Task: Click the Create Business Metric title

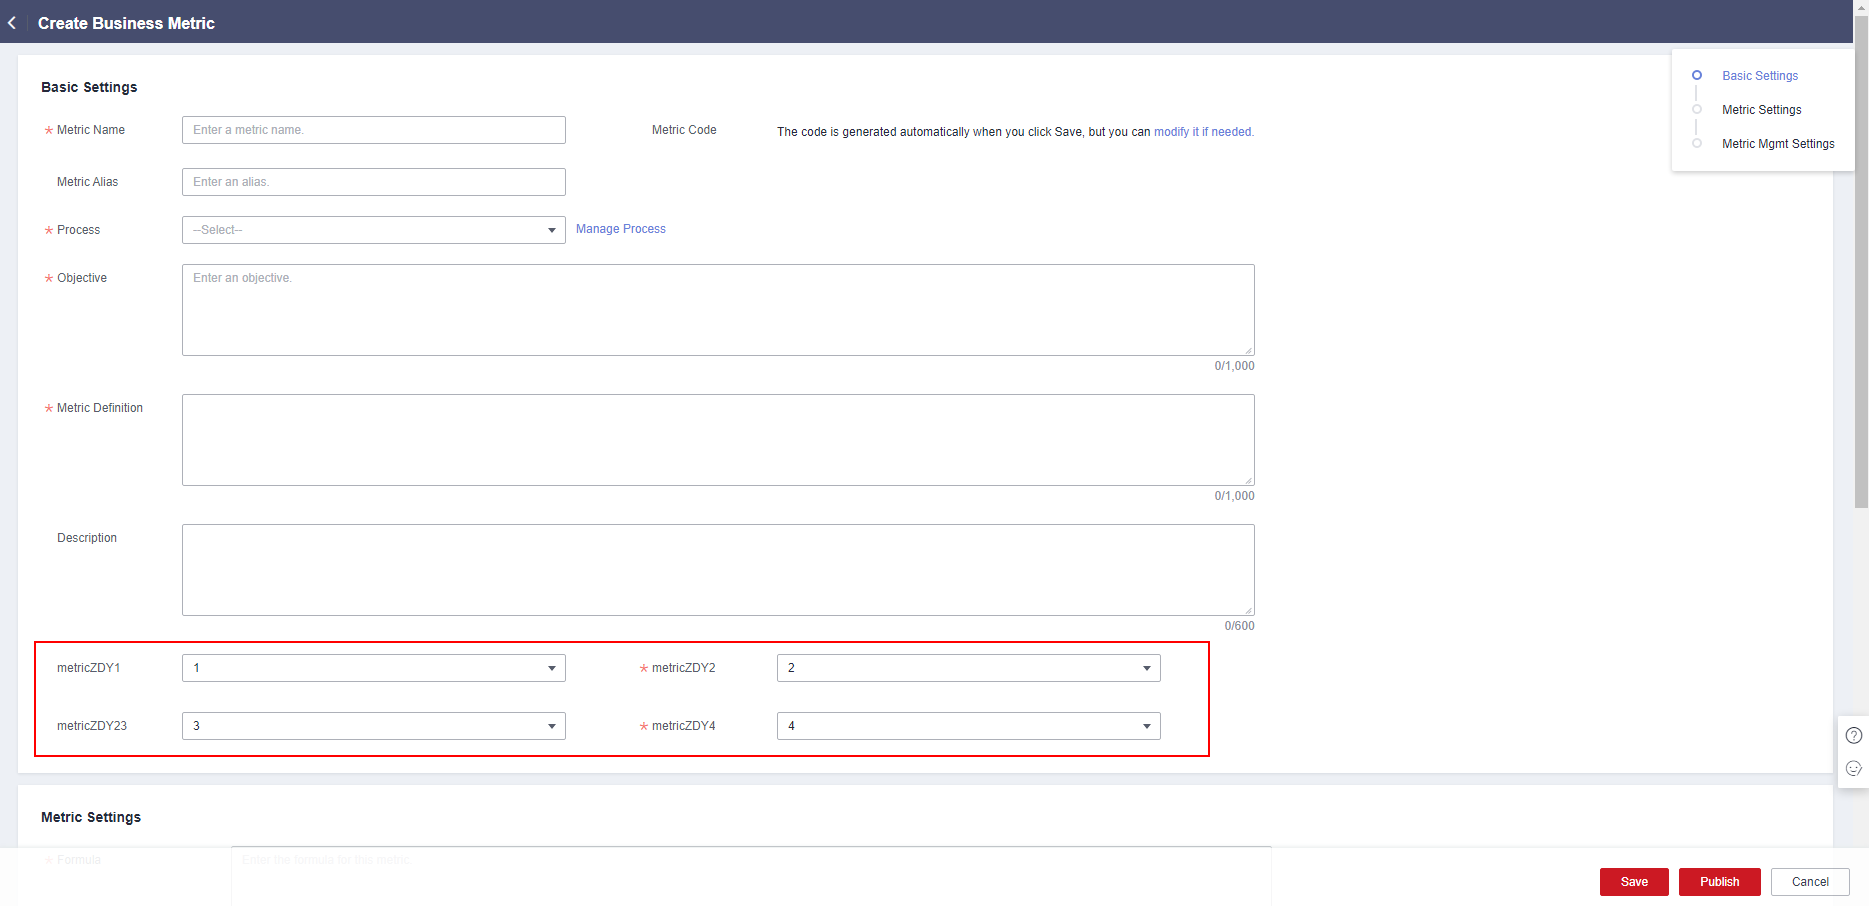Action: (x=126, y=23)
